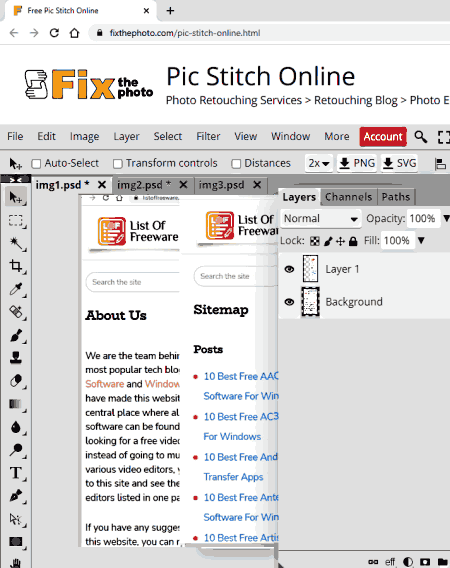
Task: Lock all padlock icon
Action: (353, 241)
